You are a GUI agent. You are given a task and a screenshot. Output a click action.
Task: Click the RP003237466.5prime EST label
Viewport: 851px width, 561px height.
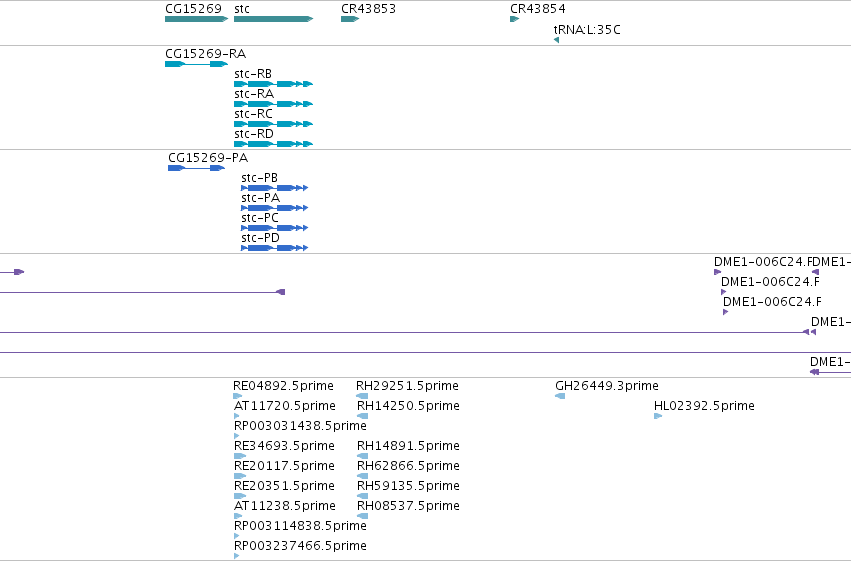click(300, 546)
